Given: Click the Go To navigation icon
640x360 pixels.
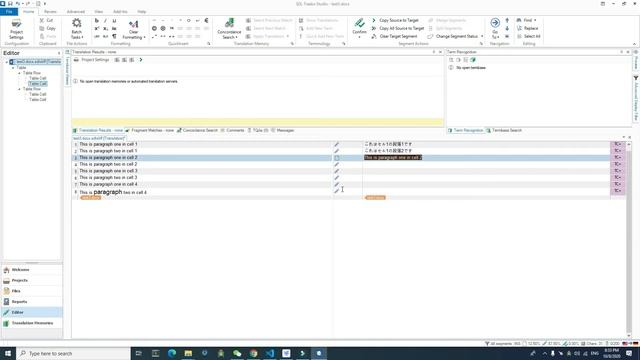Looking at the screenshot, I should click(x=495, y=23).
